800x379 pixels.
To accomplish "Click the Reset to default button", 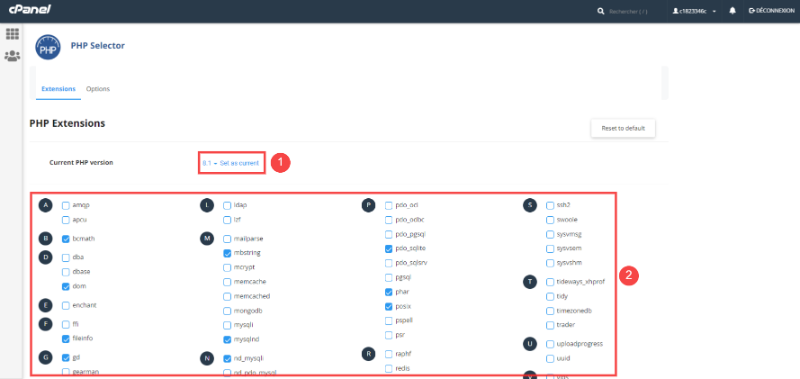I will pyautogui.click(x=623, y=128).
